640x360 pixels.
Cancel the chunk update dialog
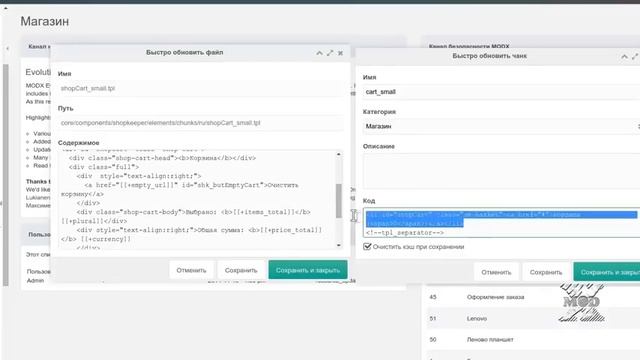coord(496,272)
